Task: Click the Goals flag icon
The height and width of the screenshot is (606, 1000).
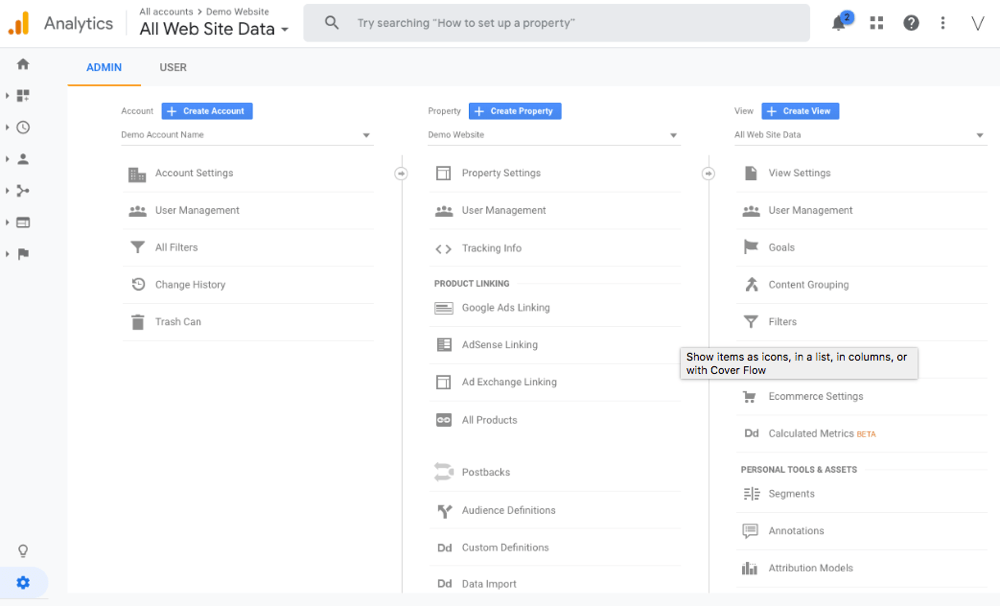Action: tap(751, 248)
